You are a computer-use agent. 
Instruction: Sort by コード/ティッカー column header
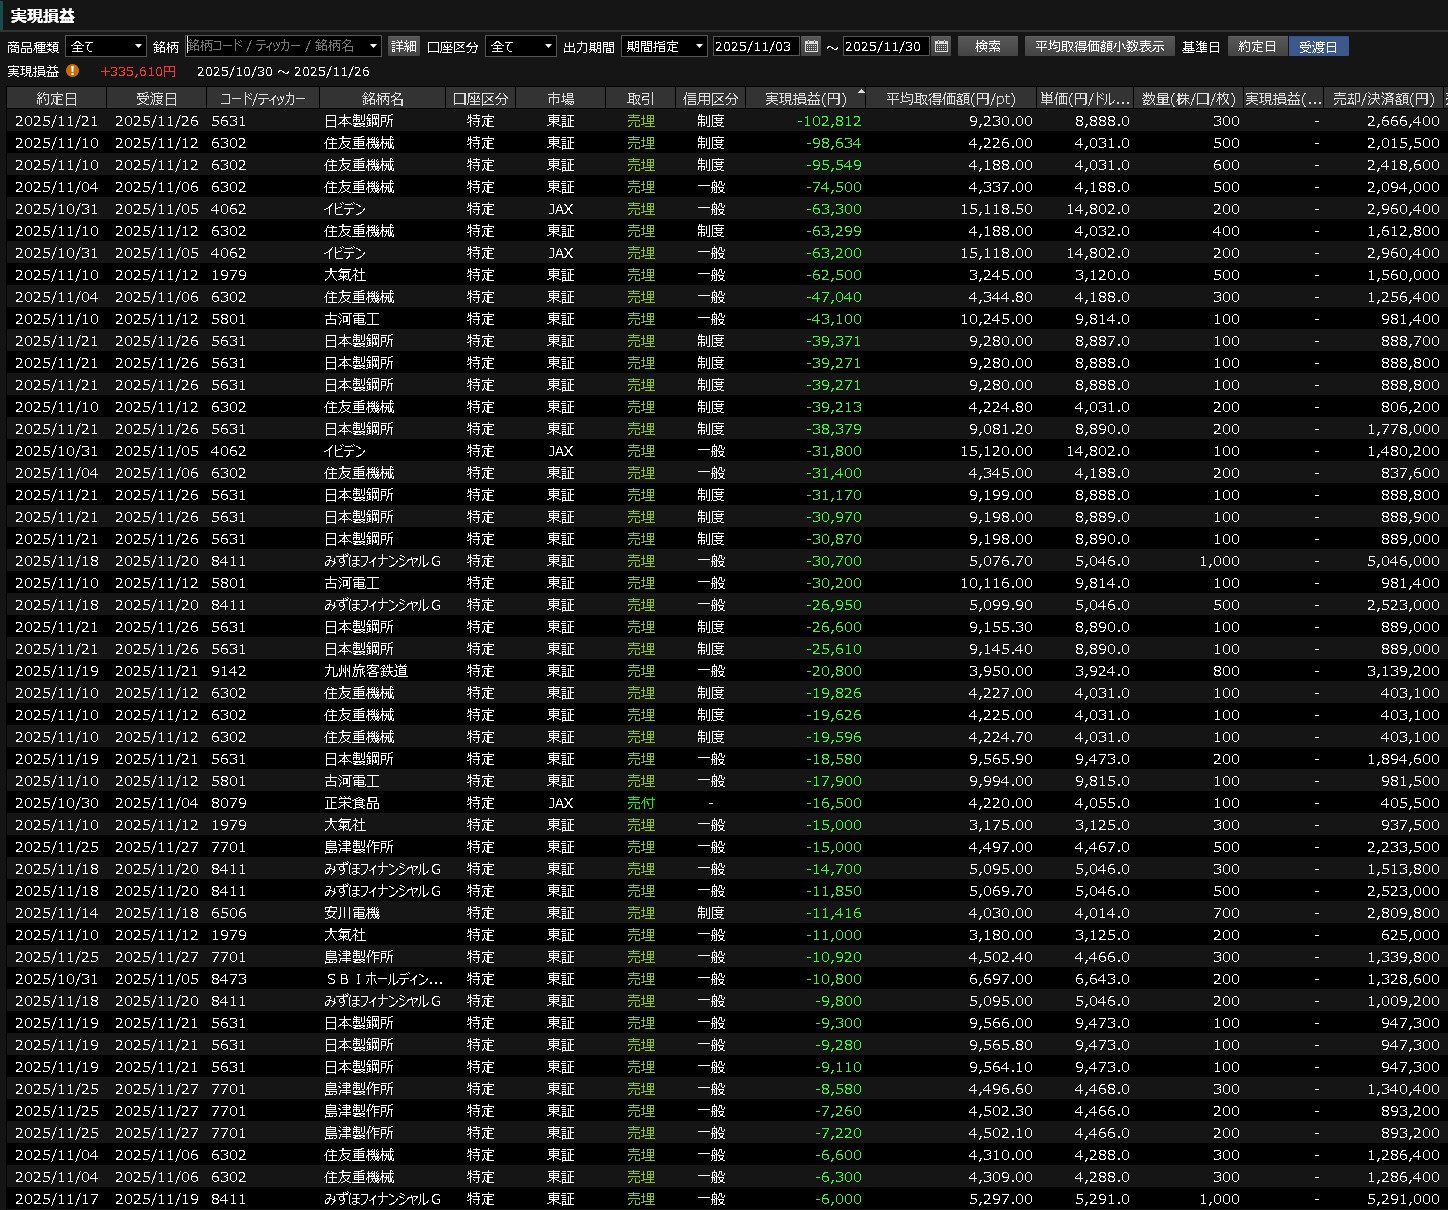tap(263, 98)
